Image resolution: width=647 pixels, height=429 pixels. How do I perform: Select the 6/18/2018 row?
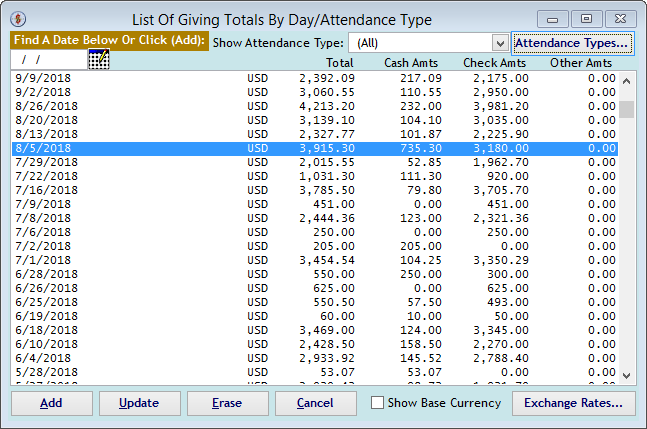click(314, 331)
